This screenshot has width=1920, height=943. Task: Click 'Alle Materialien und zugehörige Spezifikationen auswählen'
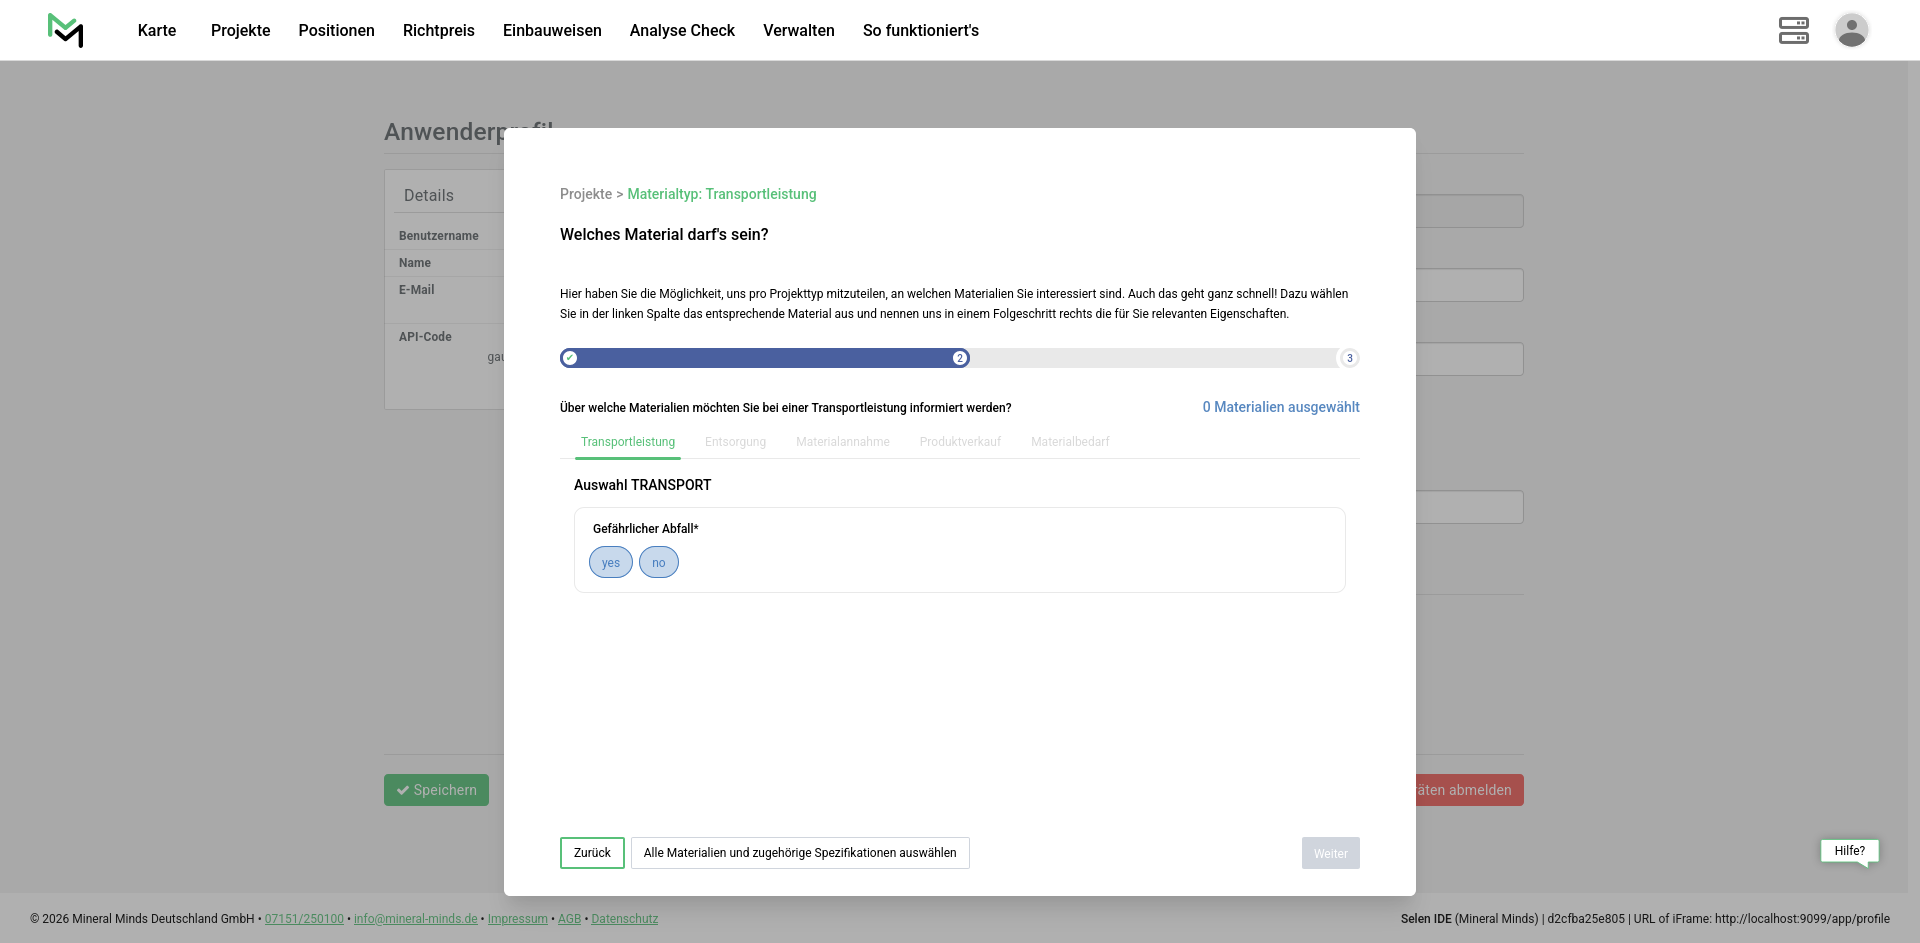(x=800, y=853)
